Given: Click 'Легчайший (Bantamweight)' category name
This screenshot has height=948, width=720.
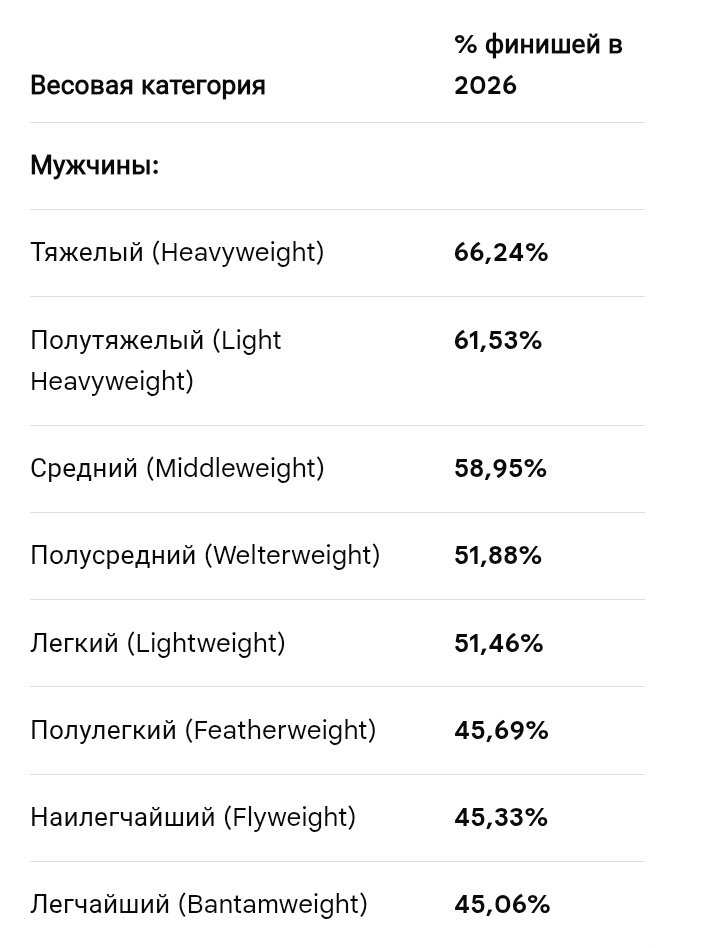Looking at the screenshot, I should [199, 904].
